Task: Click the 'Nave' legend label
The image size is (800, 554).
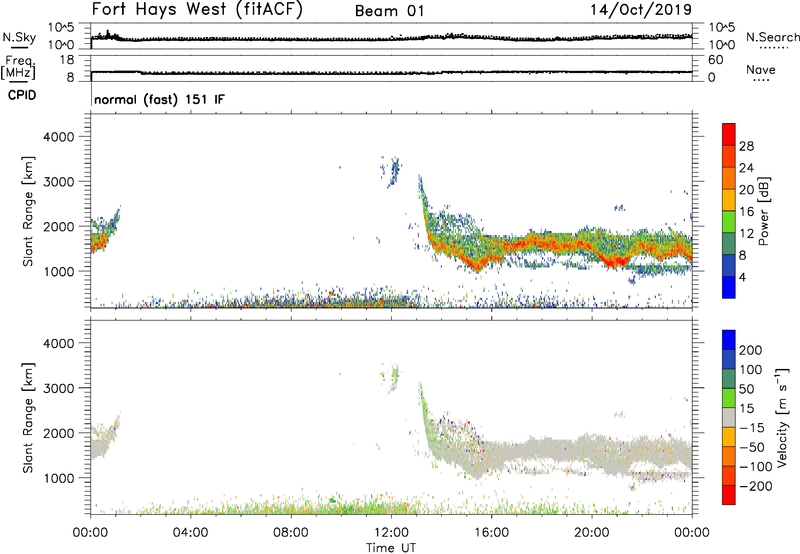Action: pyautogui.click(x=761, y=70)
